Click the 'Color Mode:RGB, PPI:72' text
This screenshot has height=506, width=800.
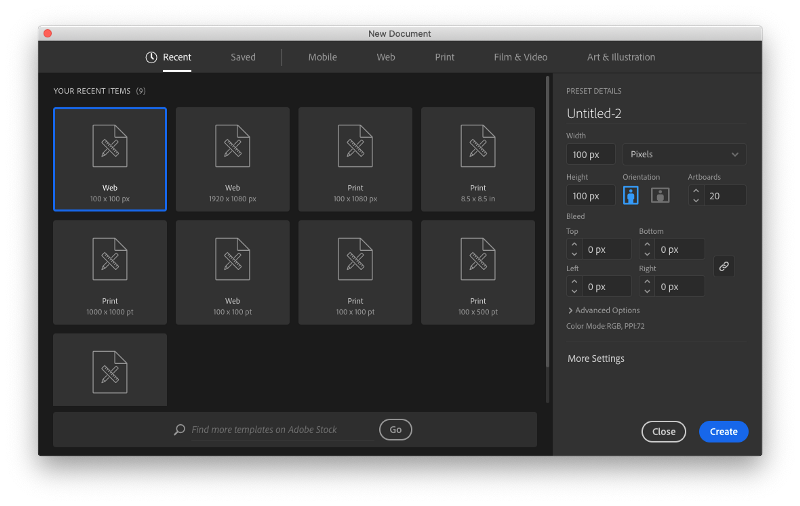605,326
